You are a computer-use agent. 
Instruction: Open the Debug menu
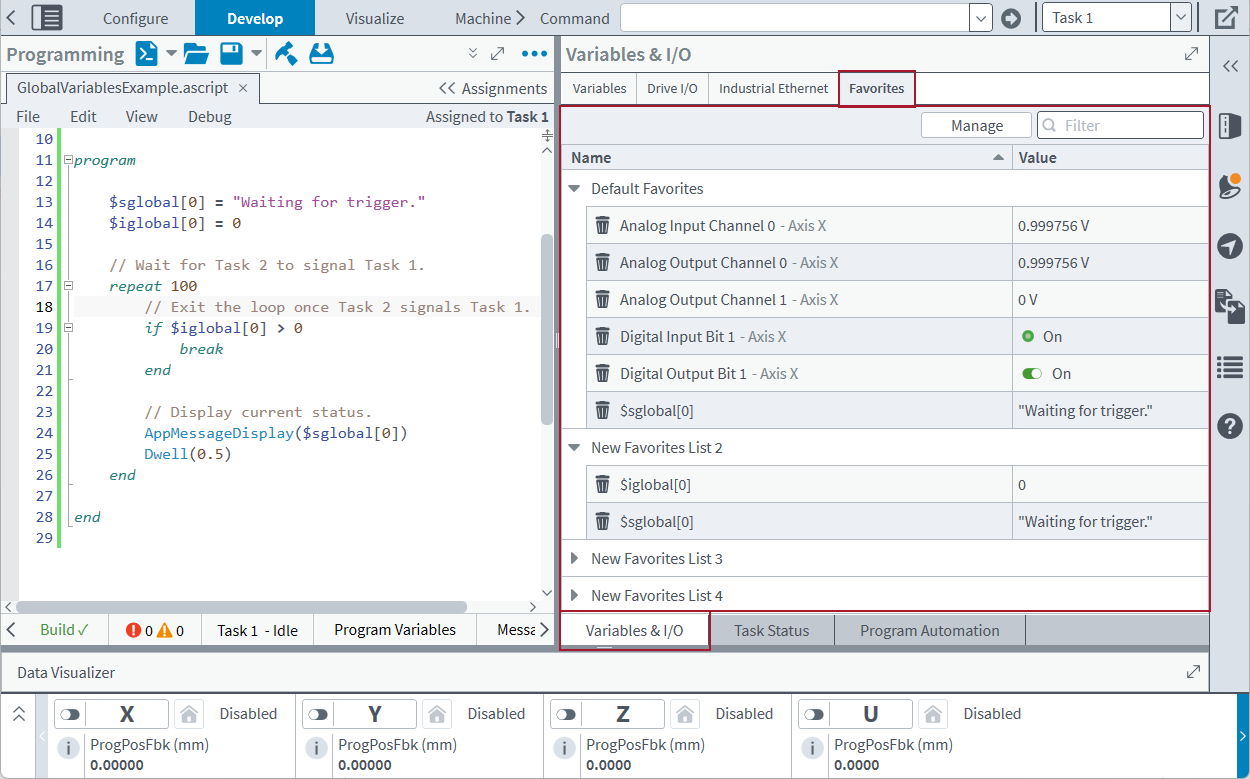pyautogui.click(x=209, y=117)
